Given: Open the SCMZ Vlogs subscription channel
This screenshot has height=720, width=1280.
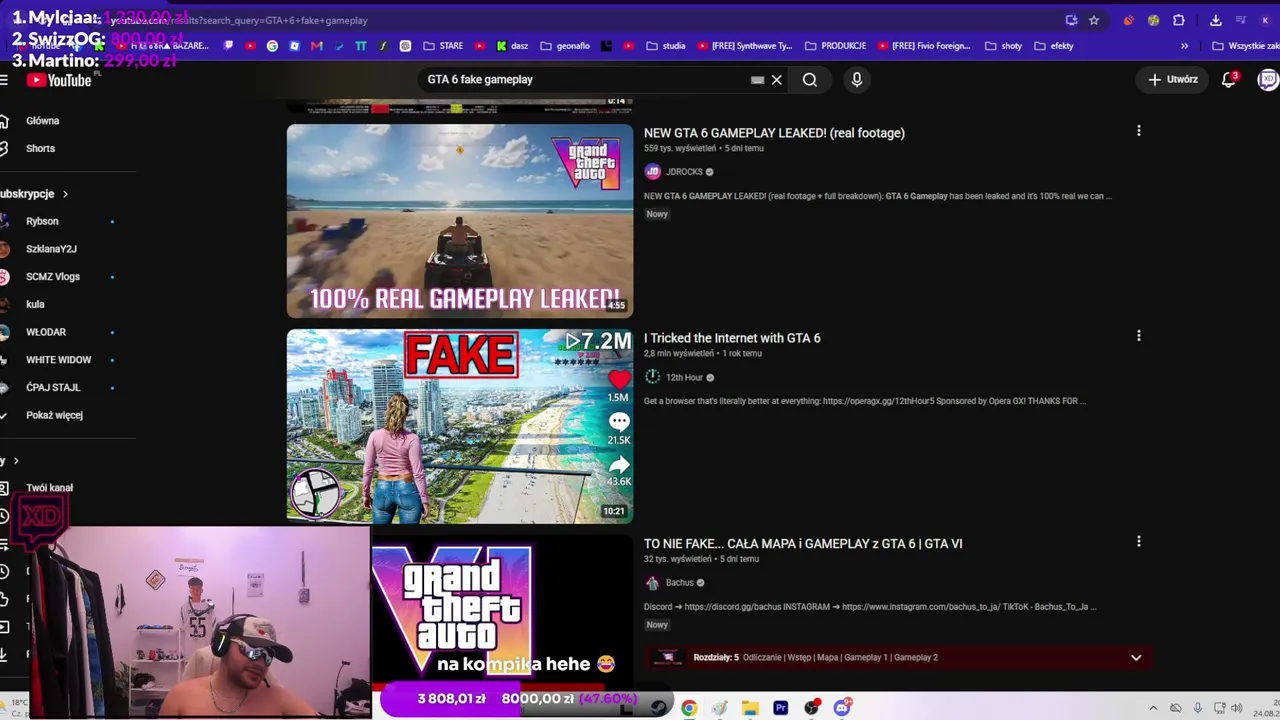Looking at the screenshot, I should pyautogui.click(x=53, y=277).
